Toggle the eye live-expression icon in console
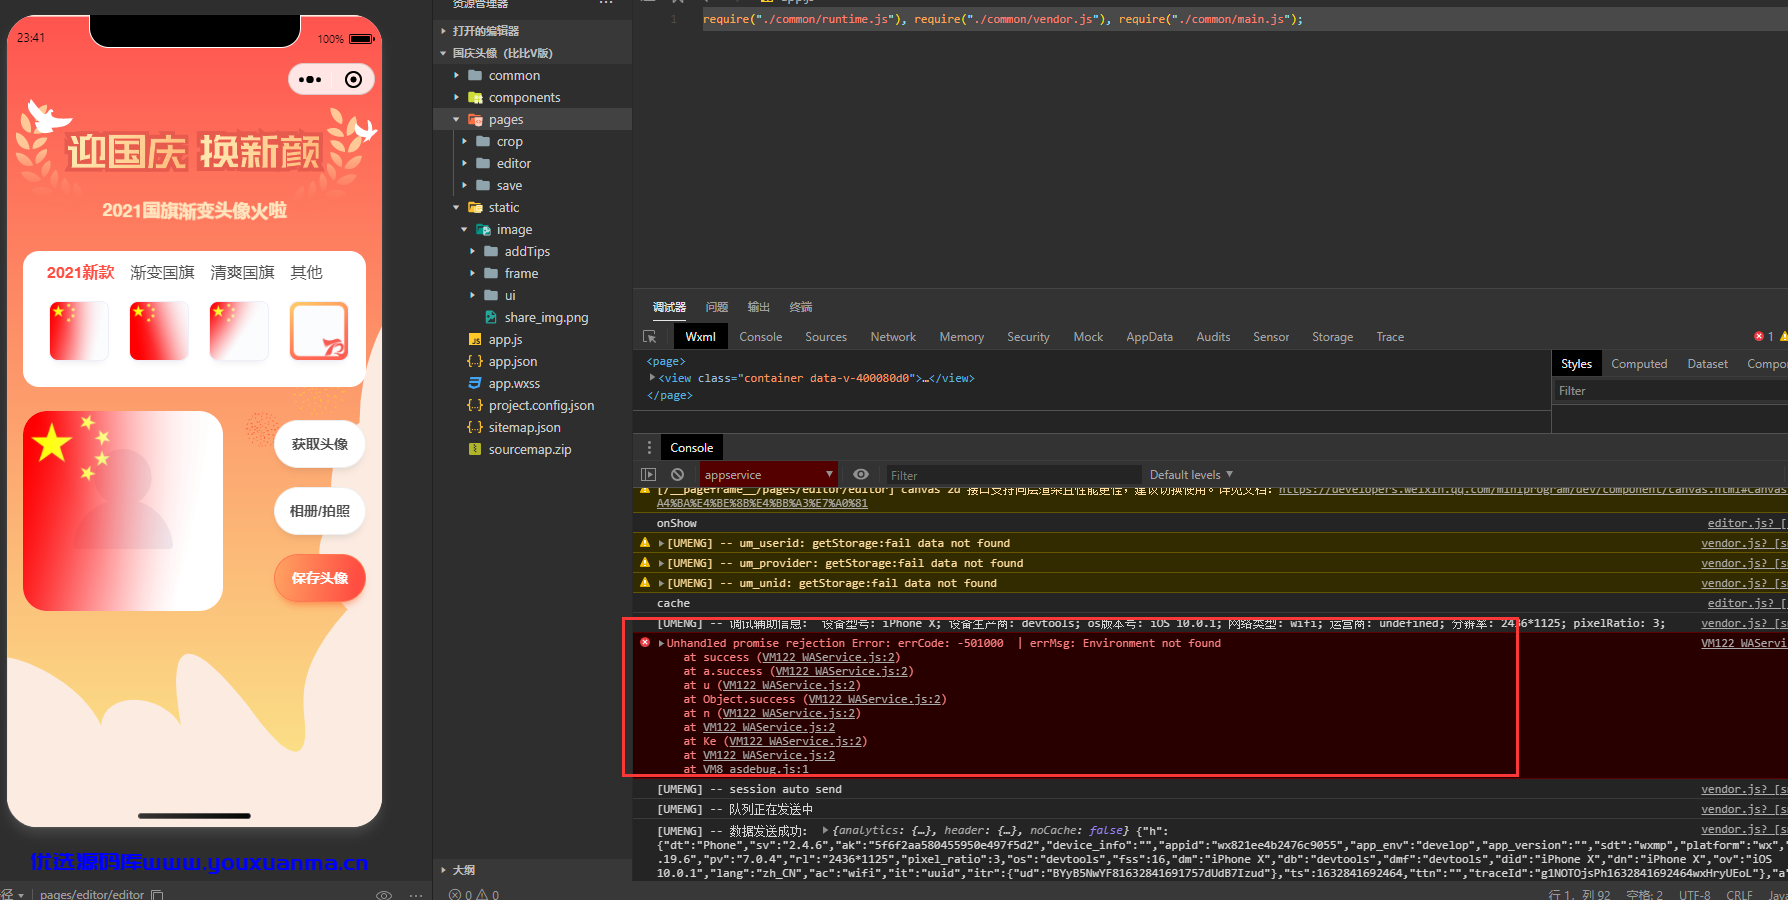The width and height of the screenshot is (1788, 900). tap(861, 474)
